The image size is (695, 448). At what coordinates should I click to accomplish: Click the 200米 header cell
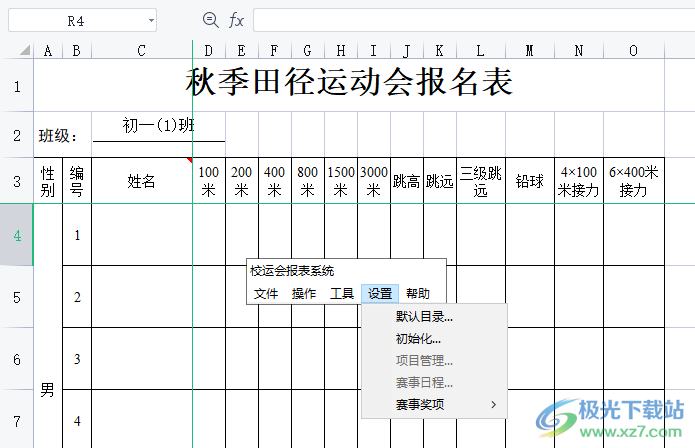click(x=242, y=181)
